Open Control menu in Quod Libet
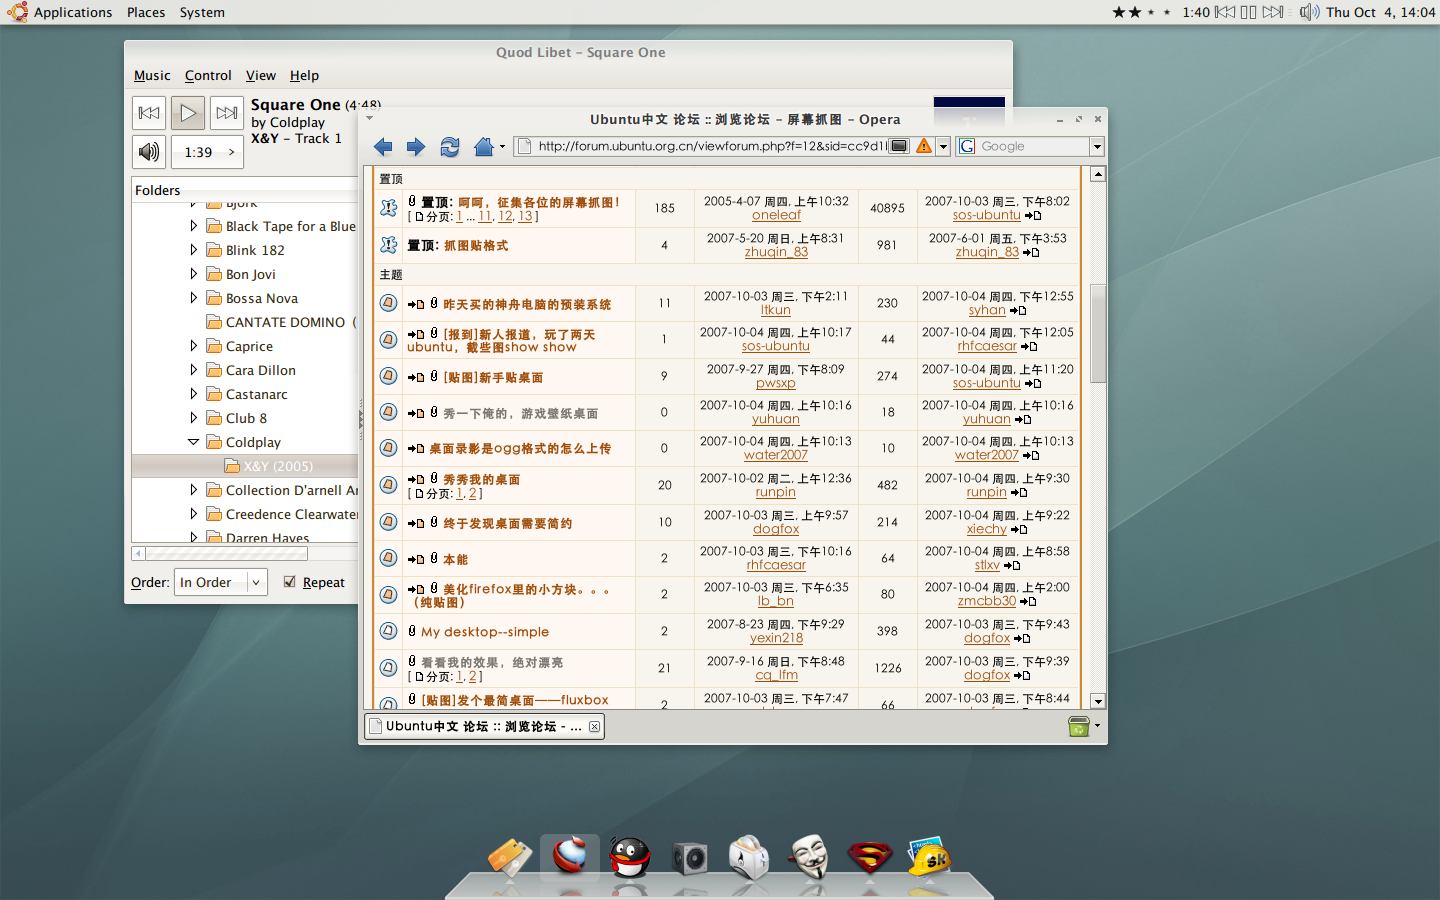1440x900 pixels. (x=208, y=75)
